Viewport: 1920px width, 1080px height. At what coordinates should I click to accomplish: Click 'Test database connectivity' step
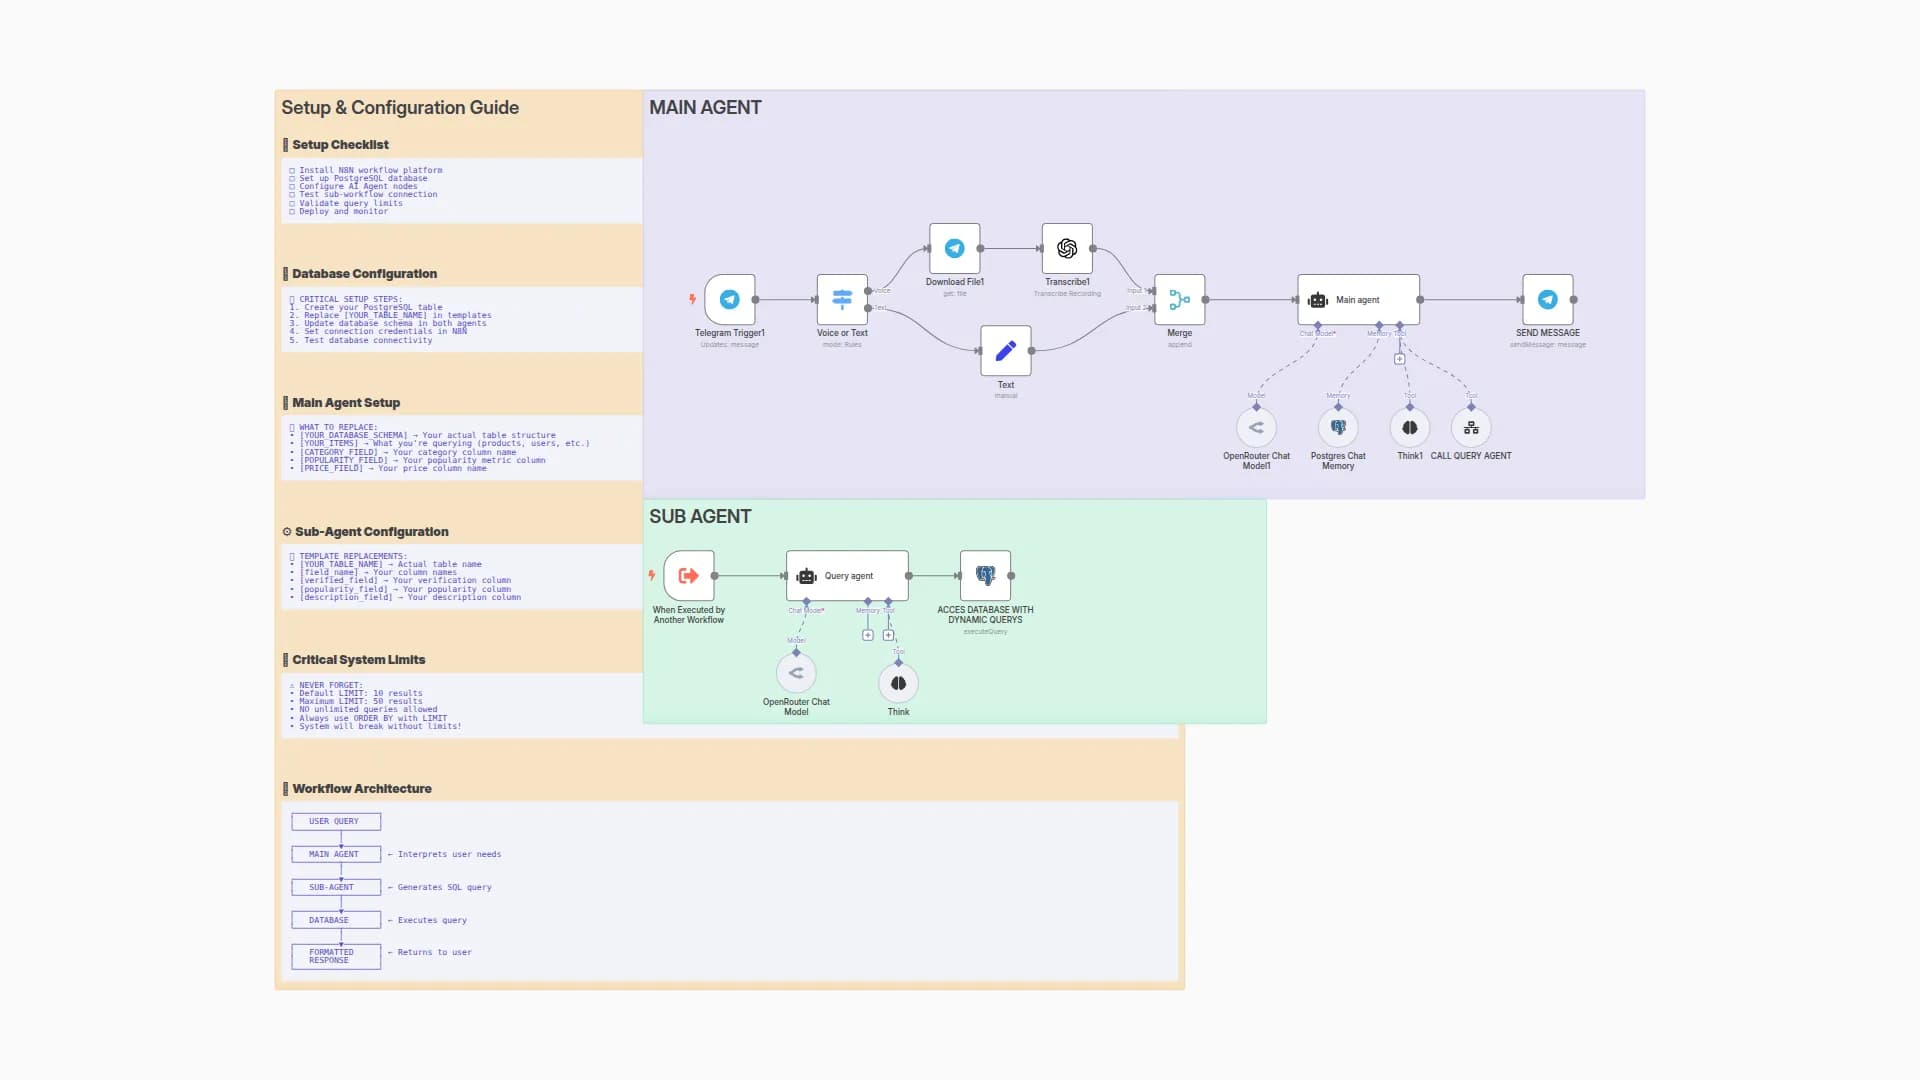point(361,340)
